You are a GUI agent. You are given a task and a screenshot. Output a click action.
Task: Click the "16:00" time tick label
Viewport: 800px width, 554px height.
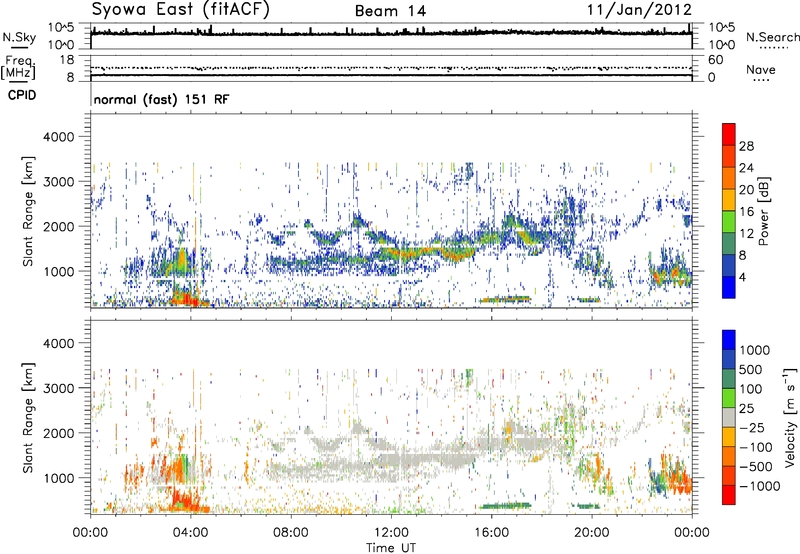tap(491, 533)
